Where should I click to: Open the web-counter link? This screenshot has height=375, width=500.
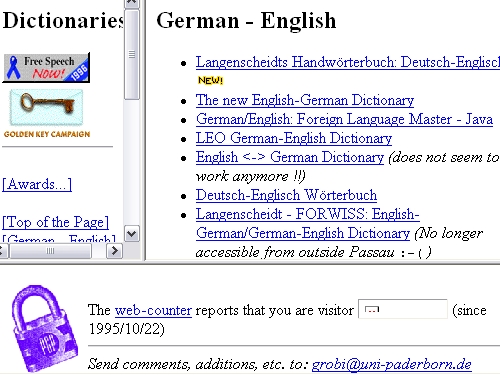[153, 310]
